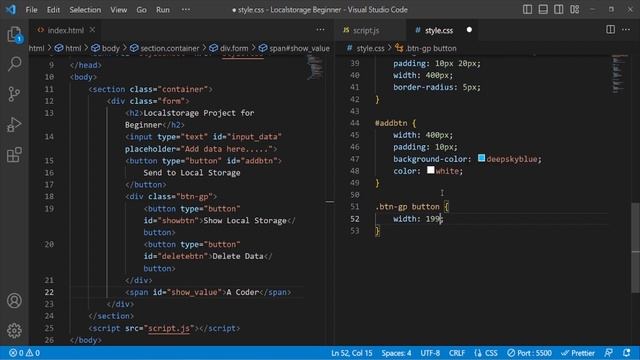The image size is (640, 360).
Task: Expand div.form breadcrumb
Action: tap(229, 48)
